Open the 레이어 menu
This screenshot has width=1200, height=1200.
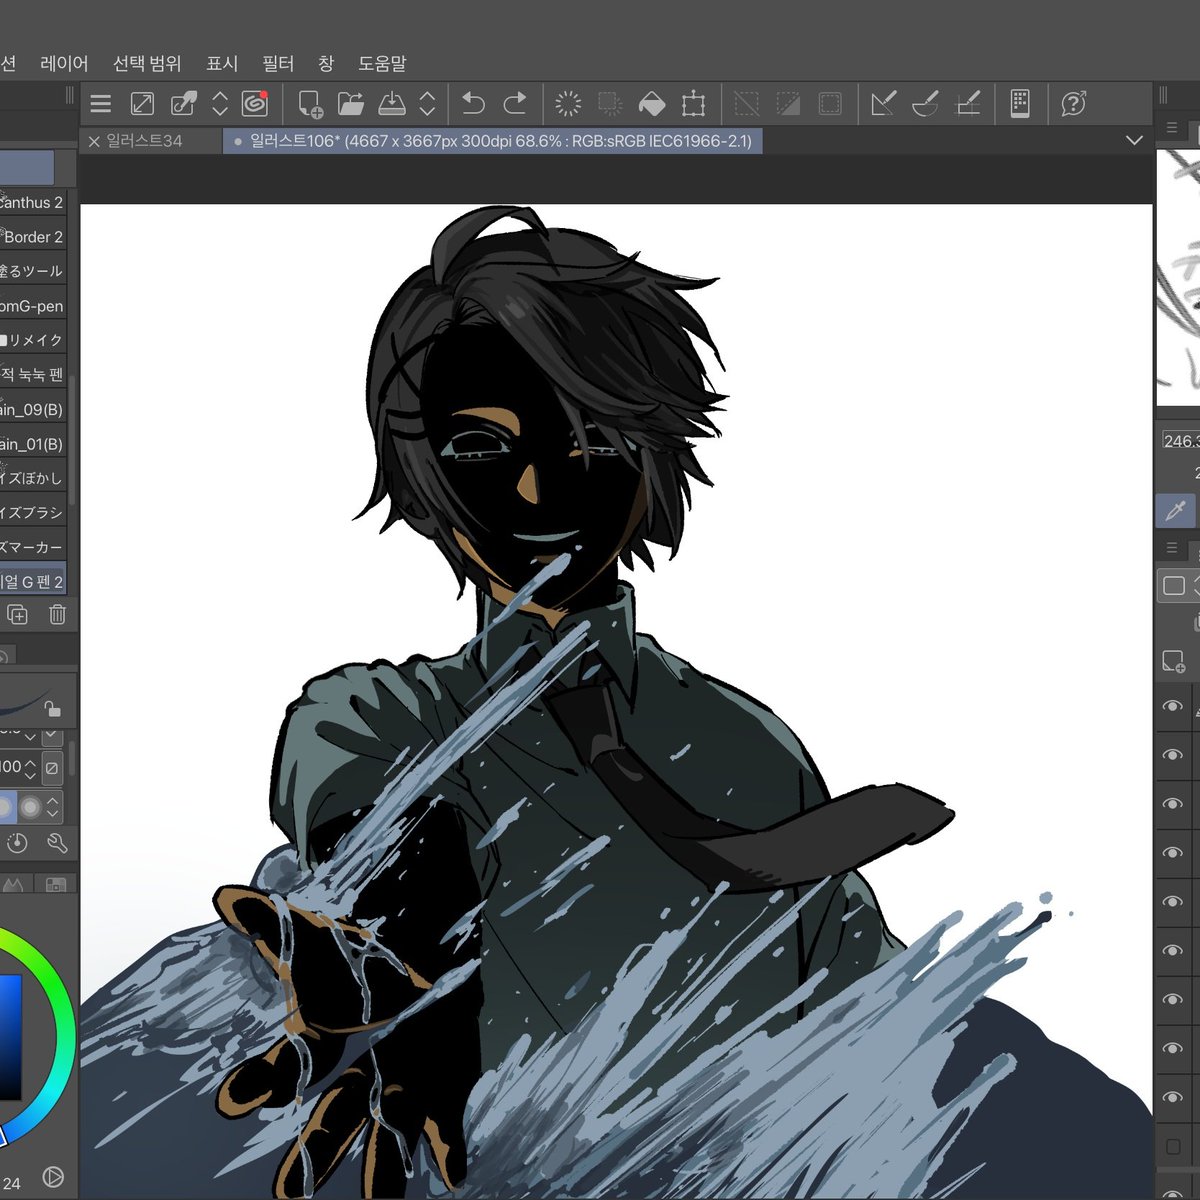point(64,64)
